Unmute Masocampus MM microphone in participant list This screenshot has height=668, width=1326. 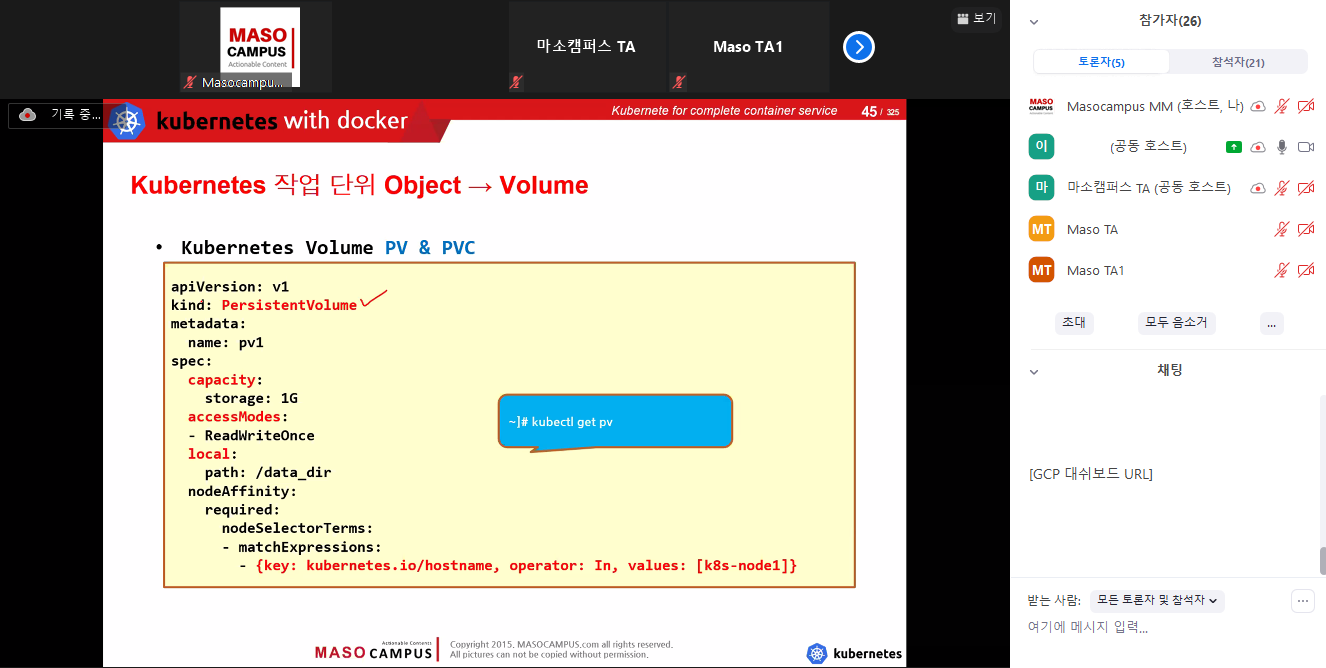click(1282, 106)
